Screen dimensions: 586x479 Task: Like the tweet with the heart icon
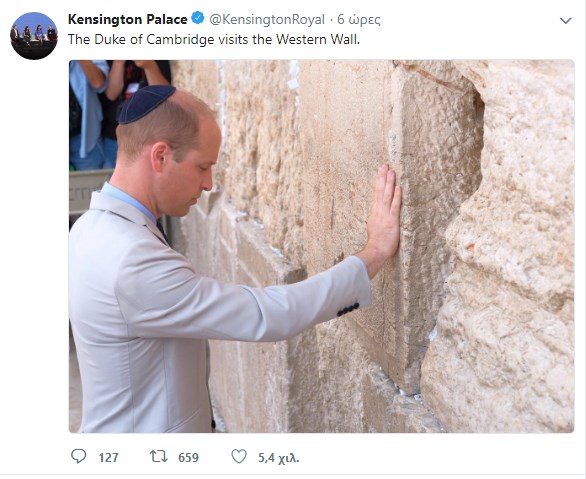[239, 456]
